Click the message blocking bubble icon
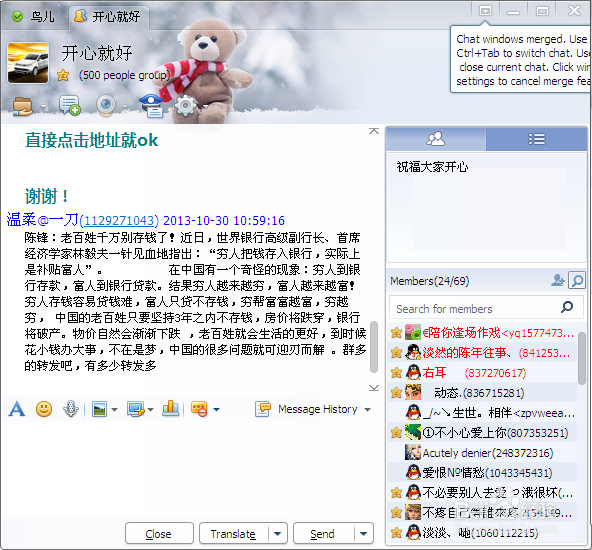 pos(199,409)
